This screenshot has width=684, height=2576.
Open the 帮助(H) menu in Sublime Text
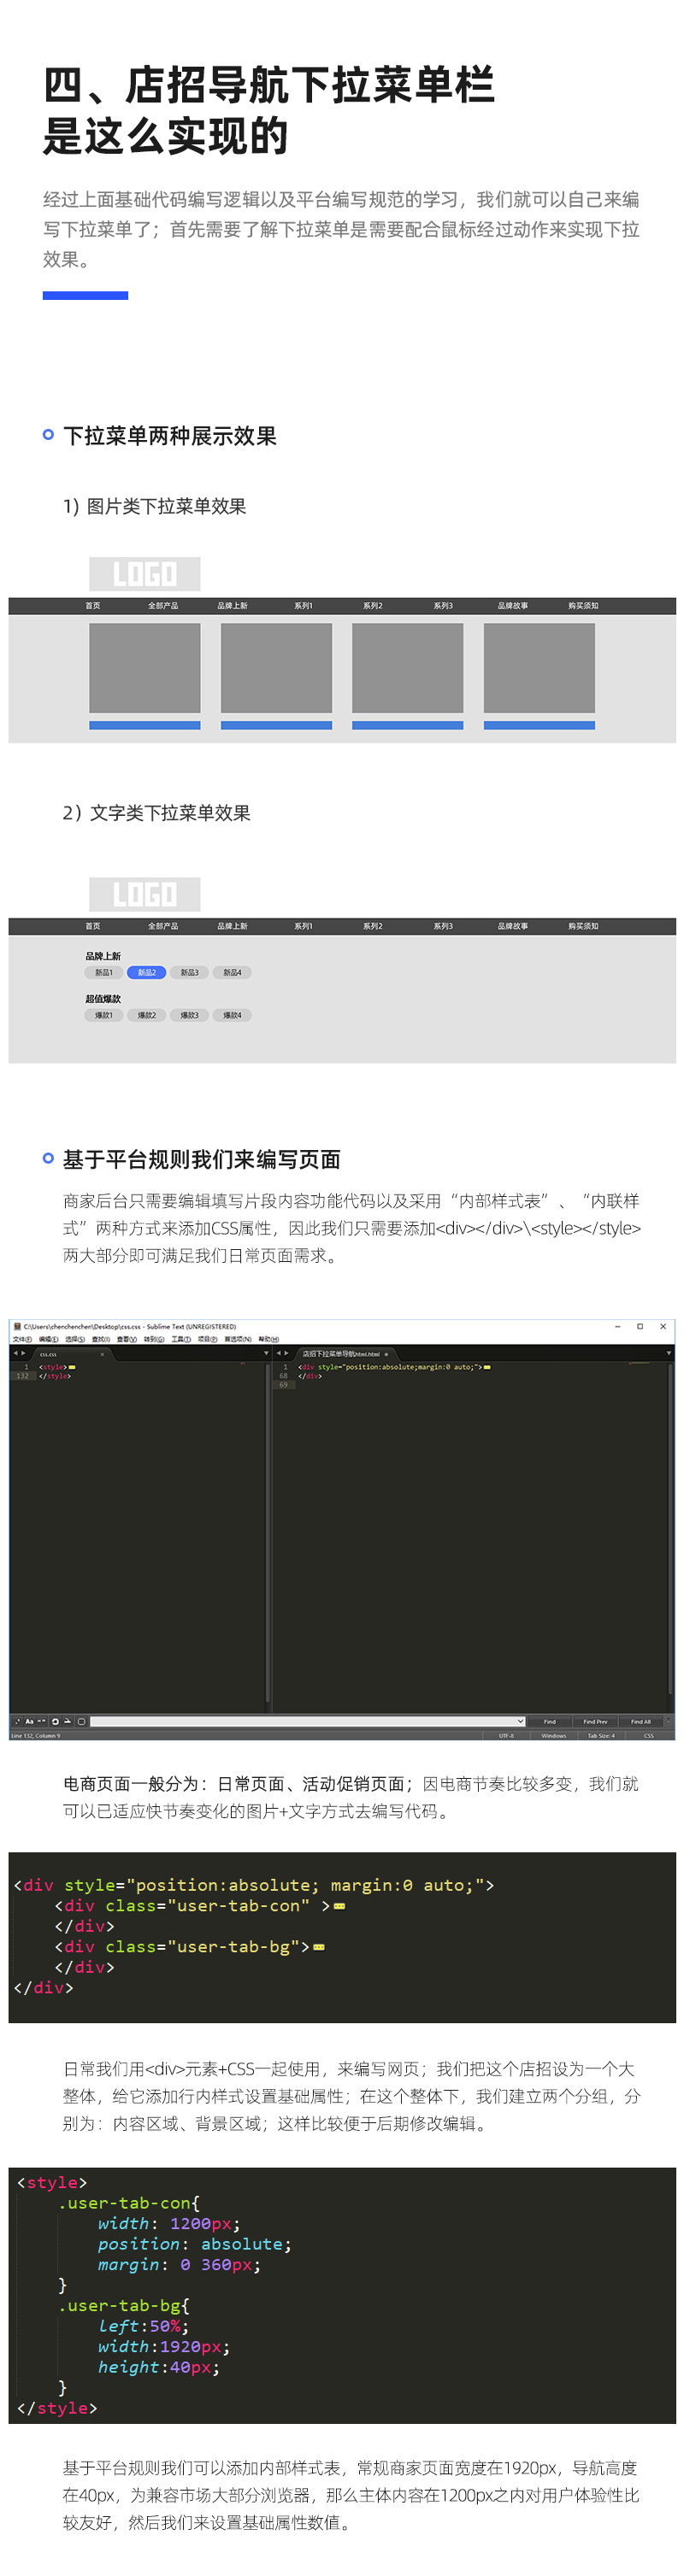(268, 1339)
